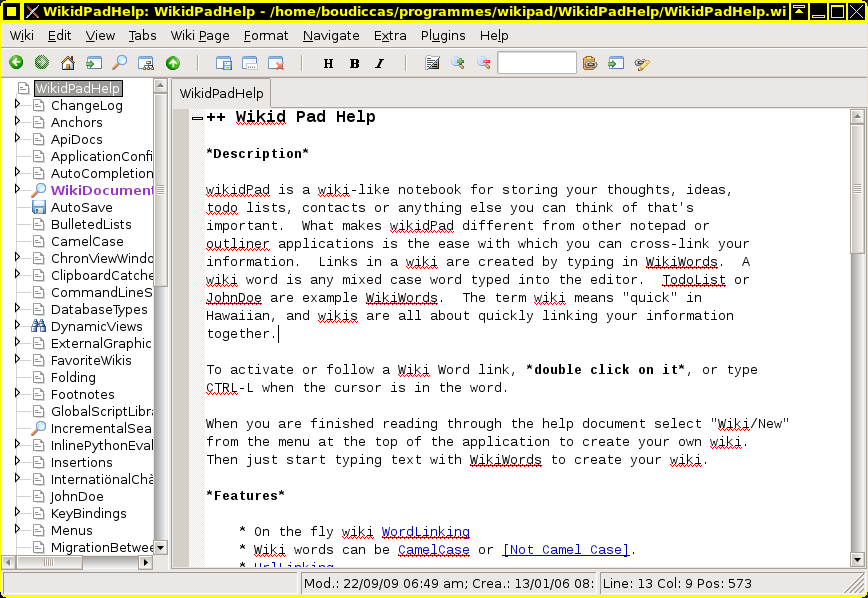This screenshot has width=868, height=598.
Task: Expand the Insertions tree node
Action: [x=17, y=461]
